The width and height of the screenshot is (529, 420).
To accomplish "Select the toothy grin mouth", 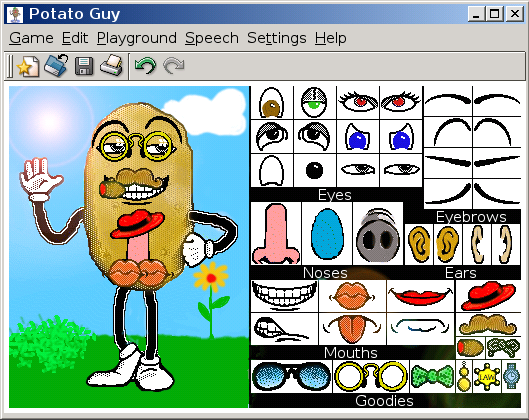I will (x=284, y=296).
